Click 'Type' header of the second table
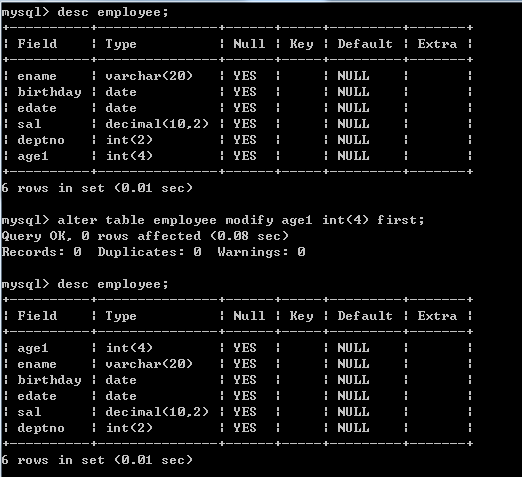 coord(121,316)
